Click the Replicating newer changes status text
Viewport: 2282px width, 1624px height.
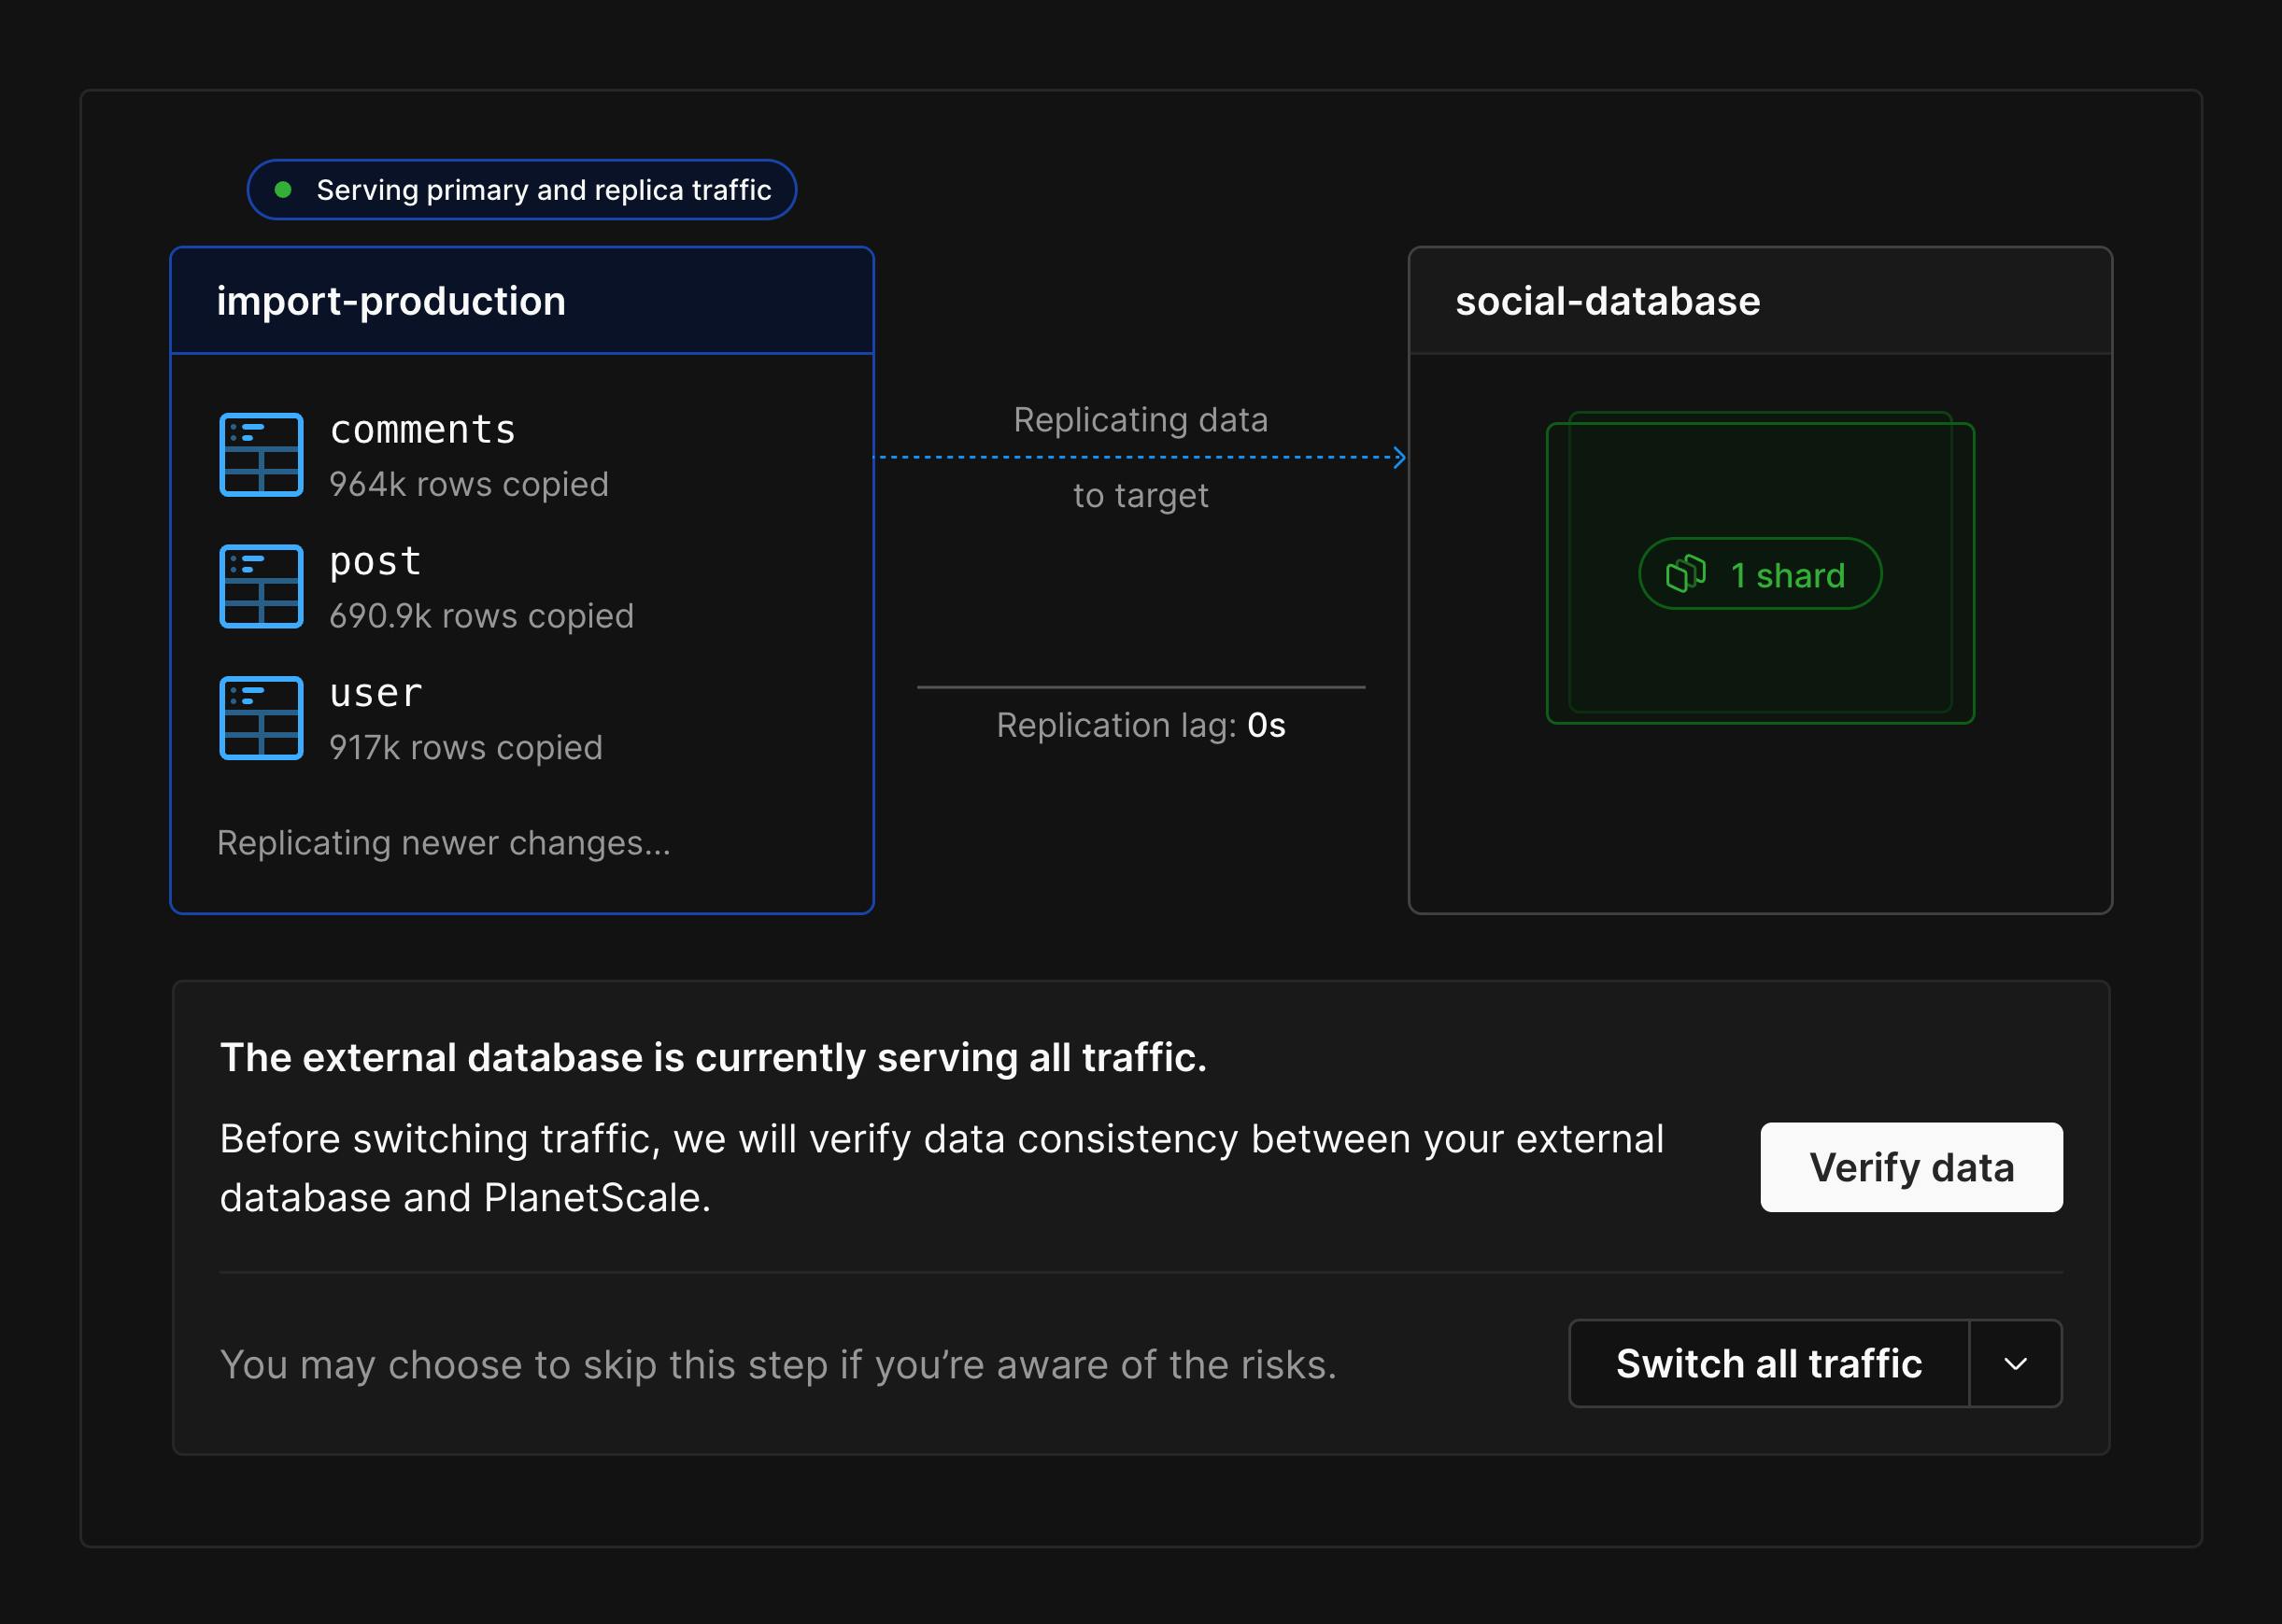point(444,843)
